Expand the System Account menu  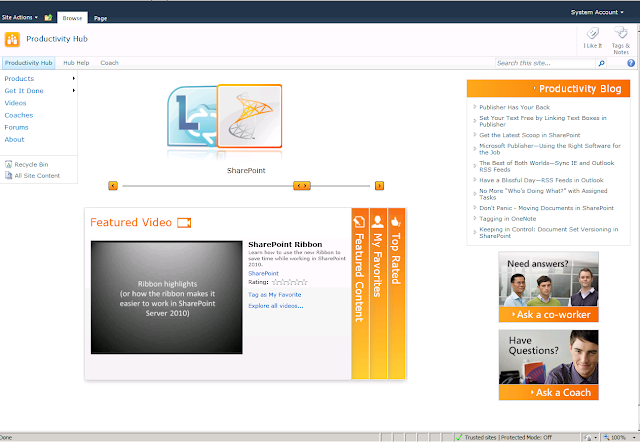(597, 12)
